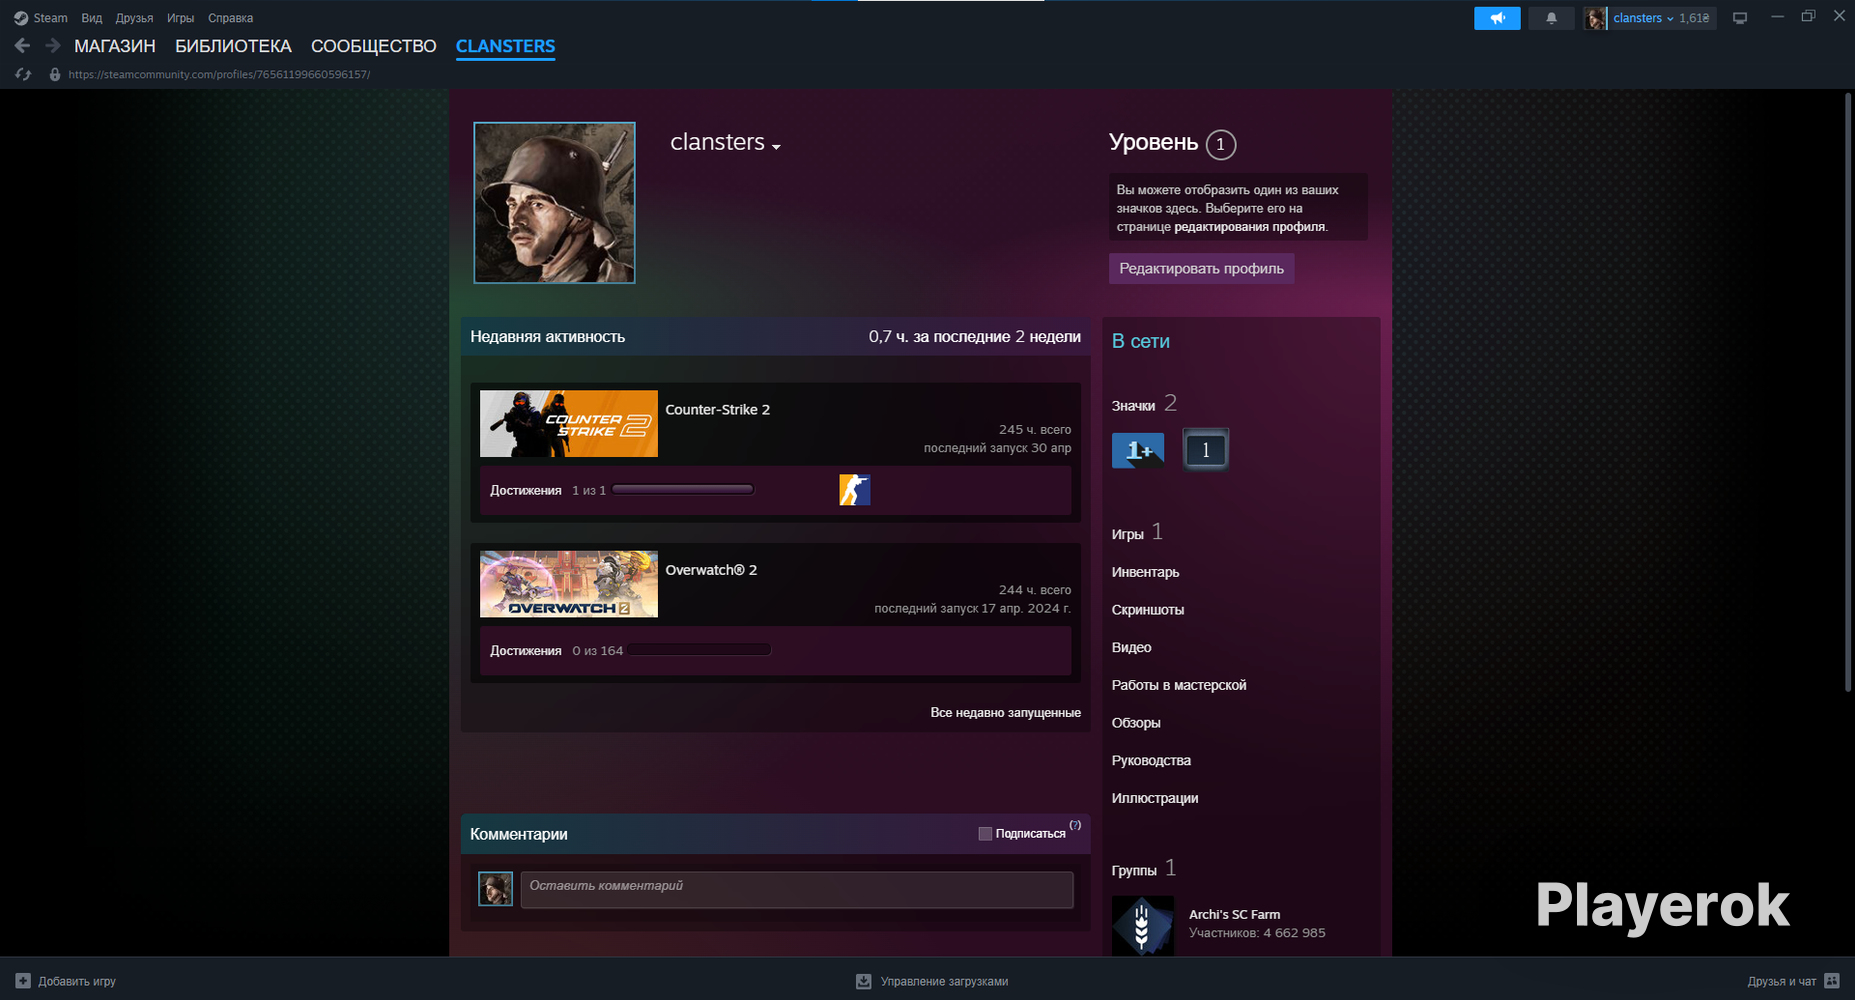Viewport: 1855px width, 1000px height.
Task: Click Добавить игру label
Action: [77, 981]
